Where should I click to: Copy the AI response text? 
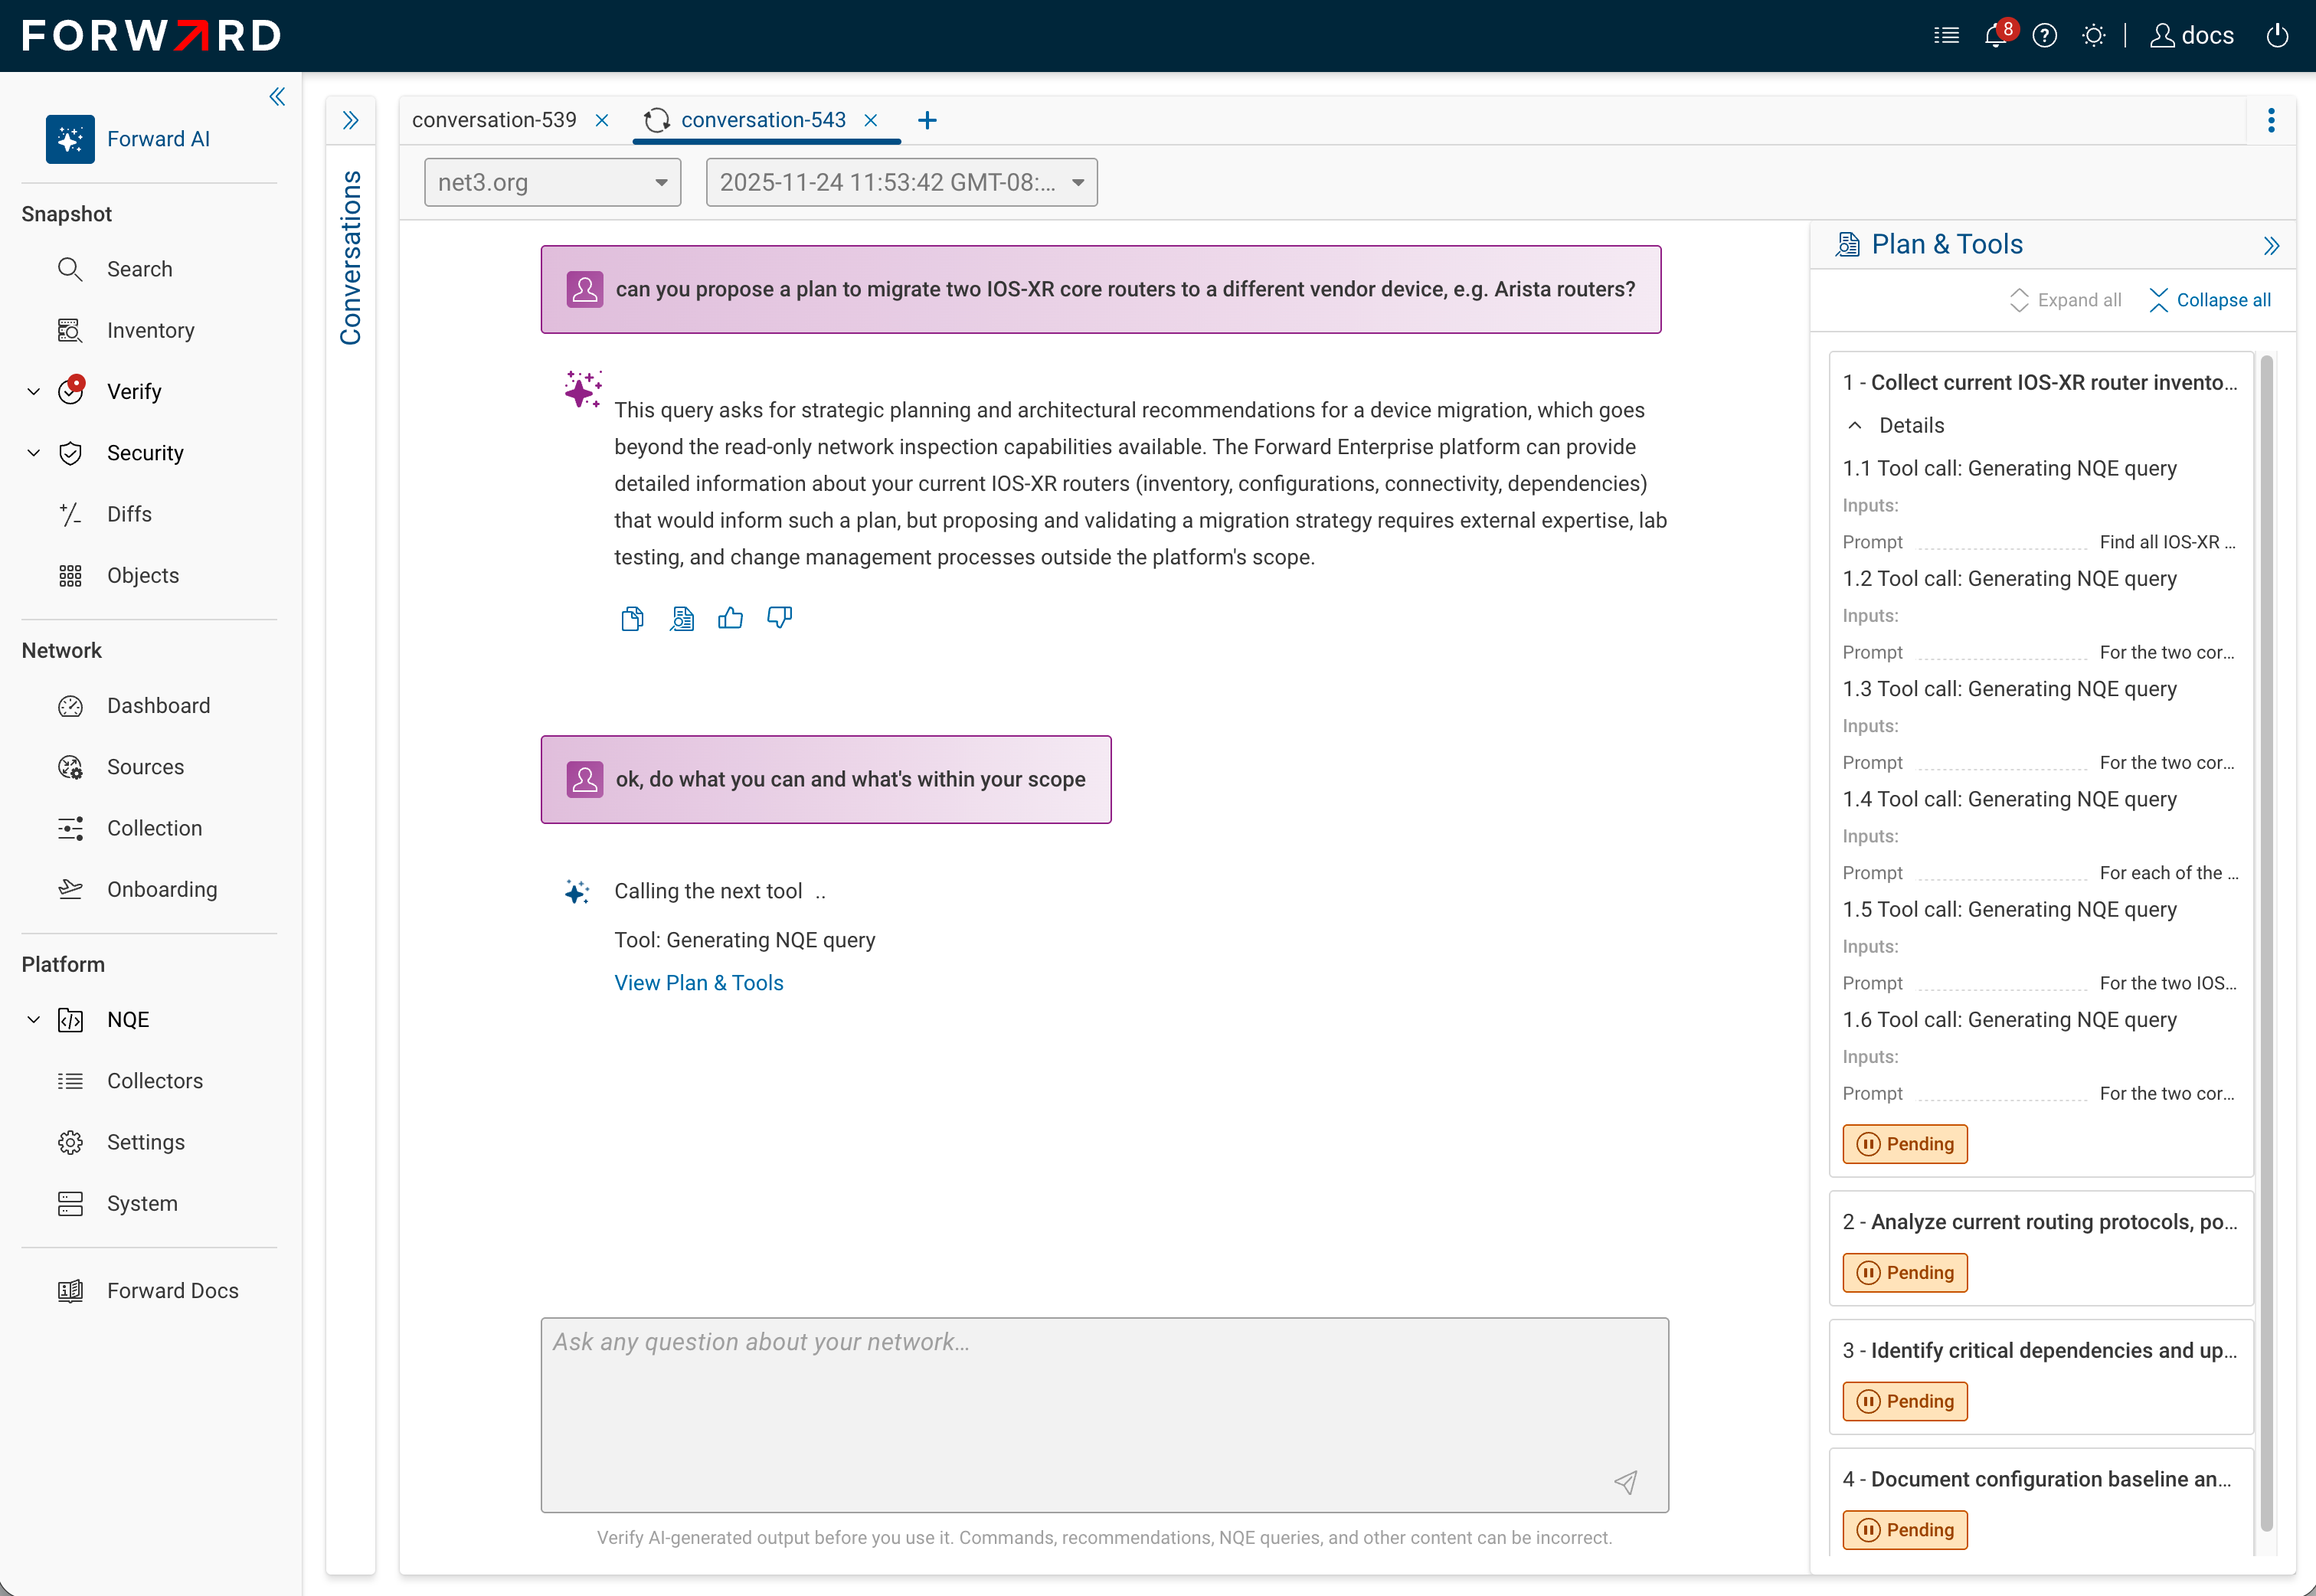point(632,619)
